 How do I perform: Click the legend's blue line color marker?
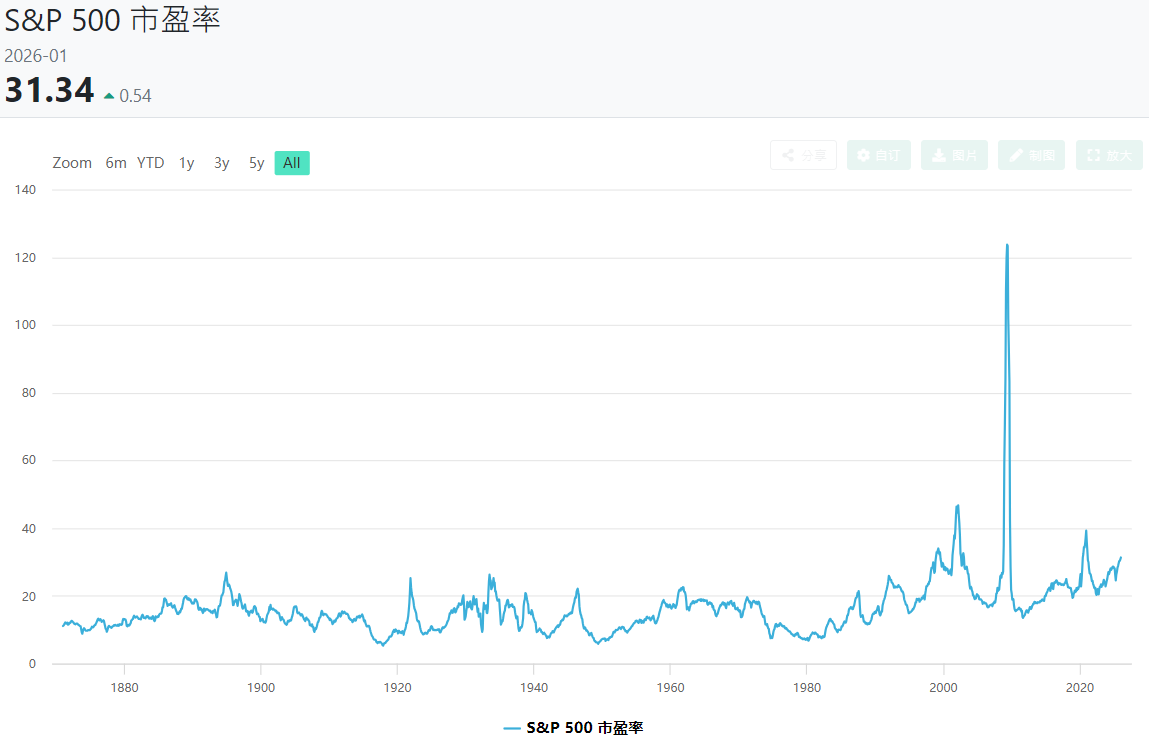pos(512,727)
